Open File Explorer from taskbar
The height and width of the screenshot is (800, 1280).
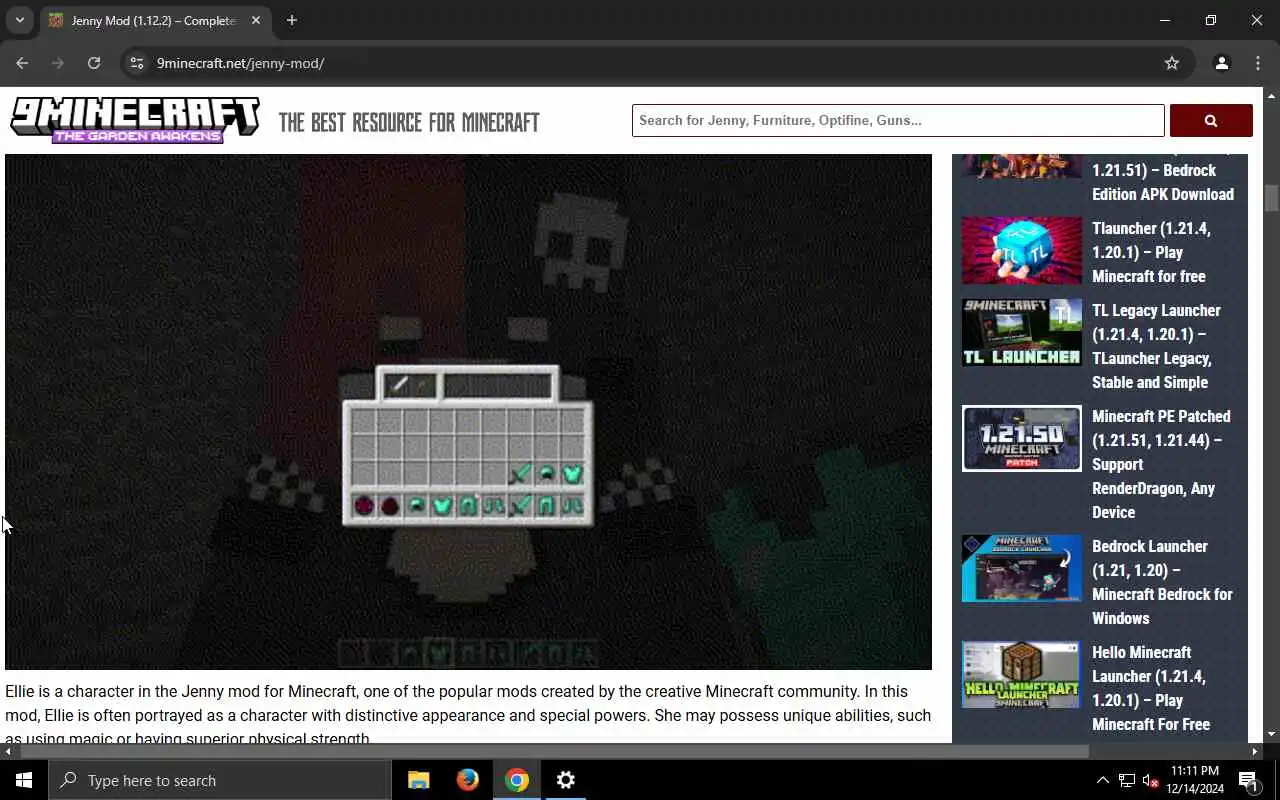418,780
